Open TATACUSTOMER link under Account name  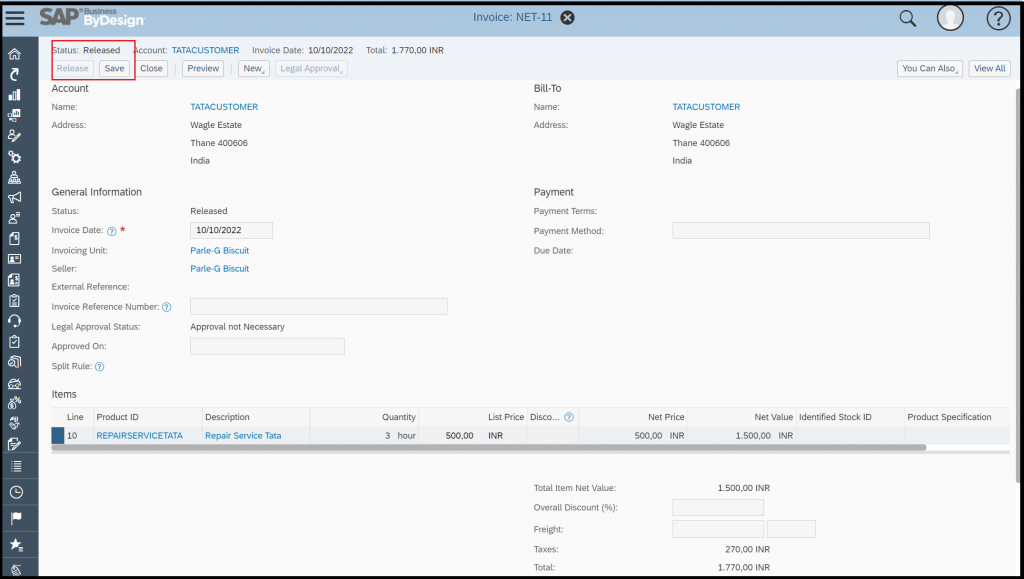[224, 107]
